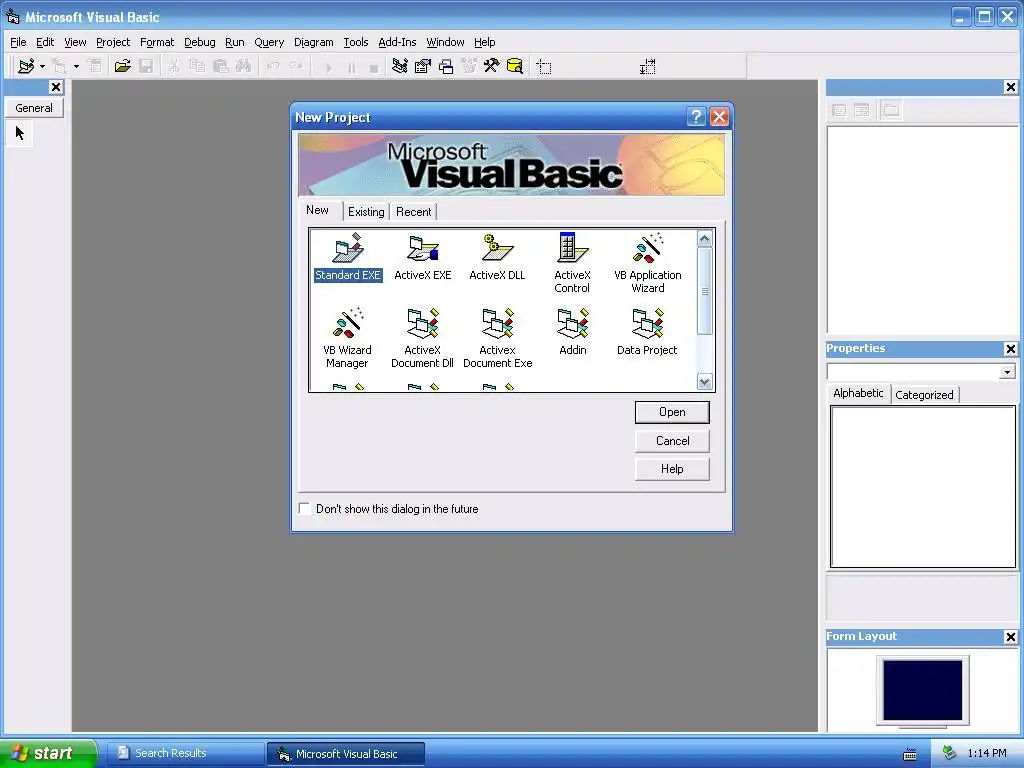The height and width of the screenshot is (768, 1024).
Task: Click the system tray clock
Action: coord(987,754)
